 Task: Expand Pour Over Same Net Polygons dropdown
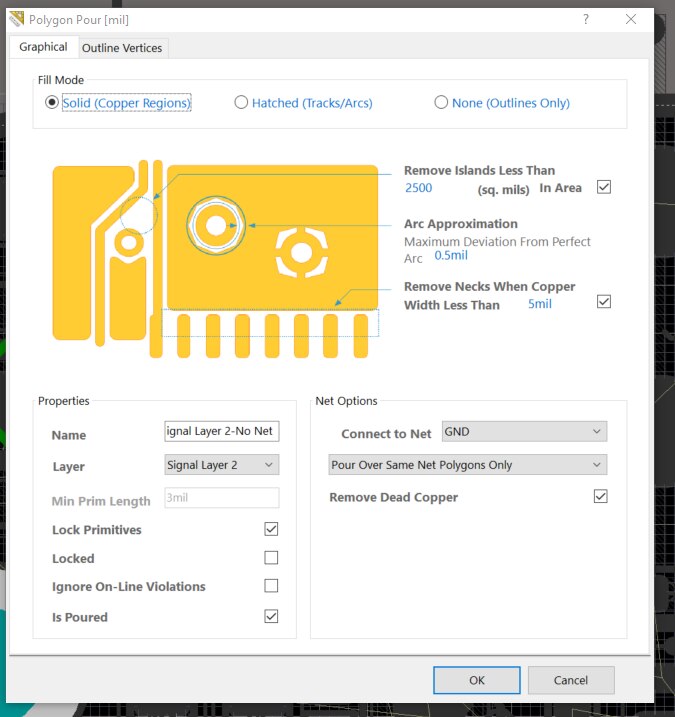[467, 465]
